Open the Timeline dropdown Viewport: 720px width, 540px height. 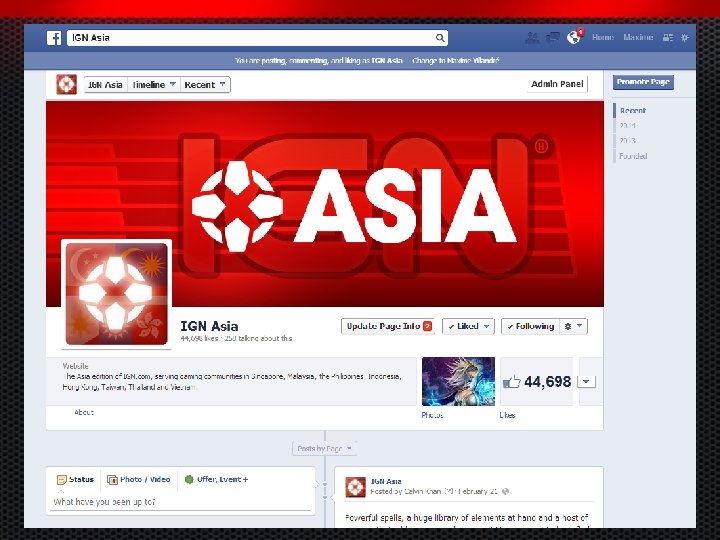point(154,85)
